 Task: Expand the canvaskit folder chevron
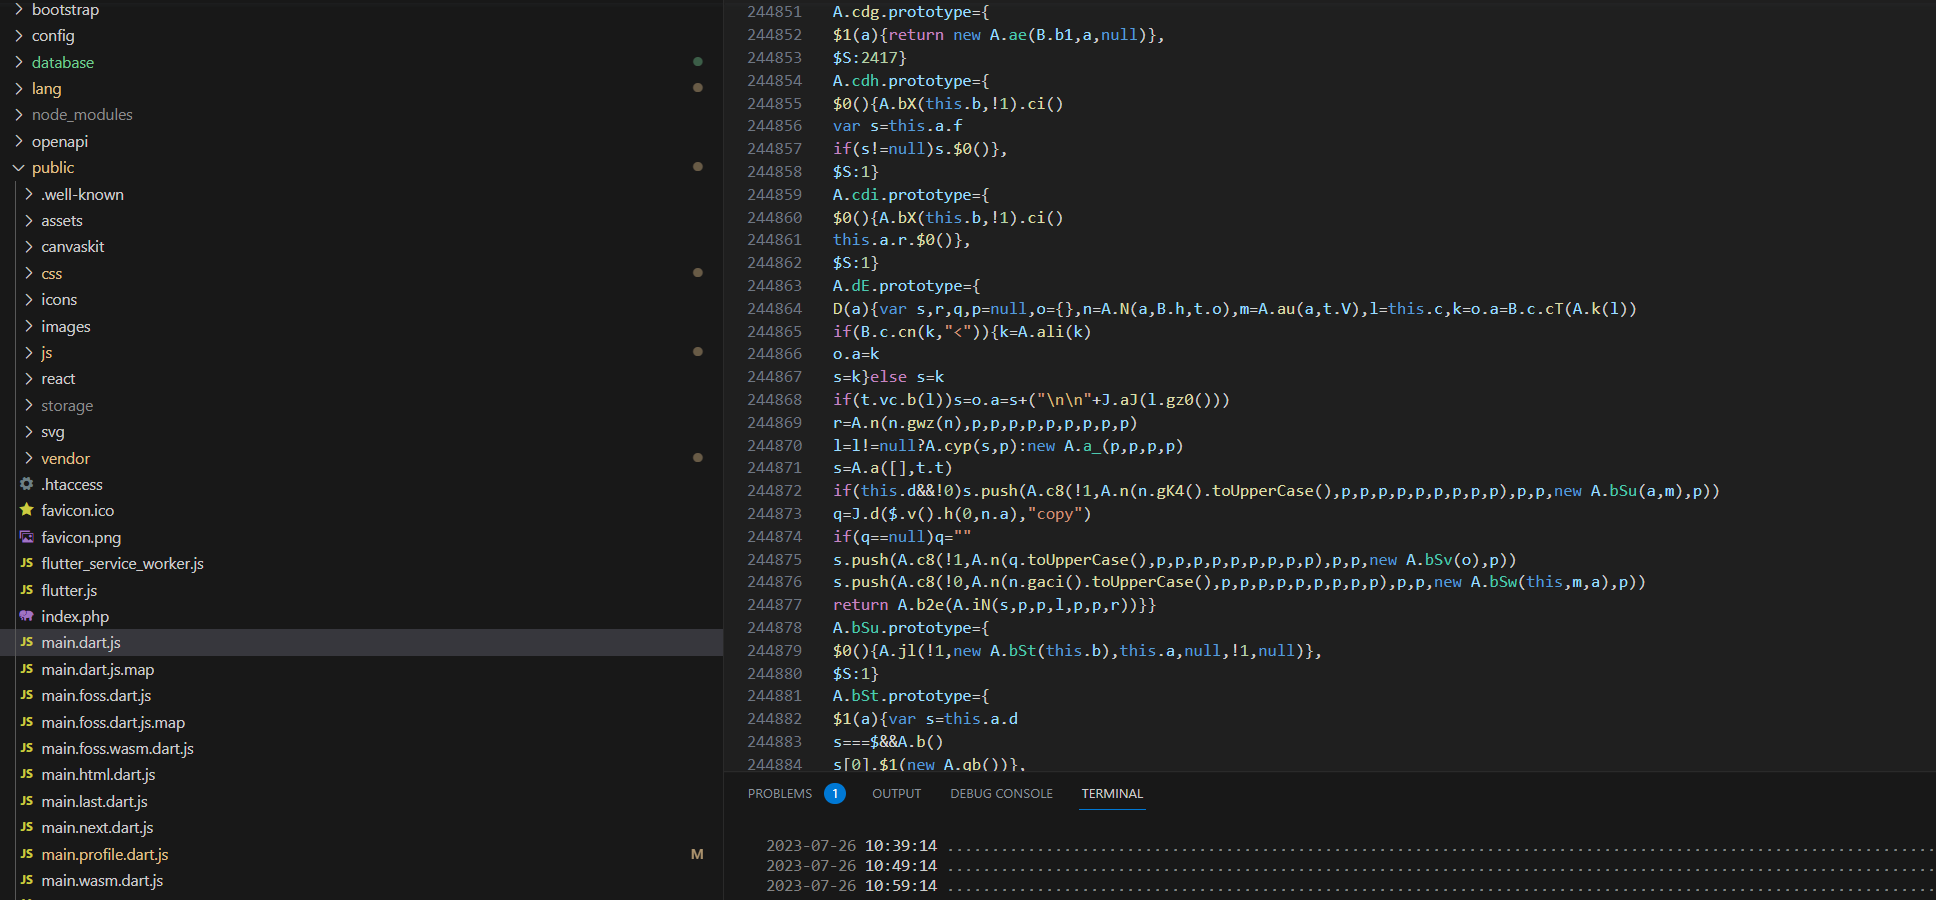pyautogui.click(x=29, y=246)
